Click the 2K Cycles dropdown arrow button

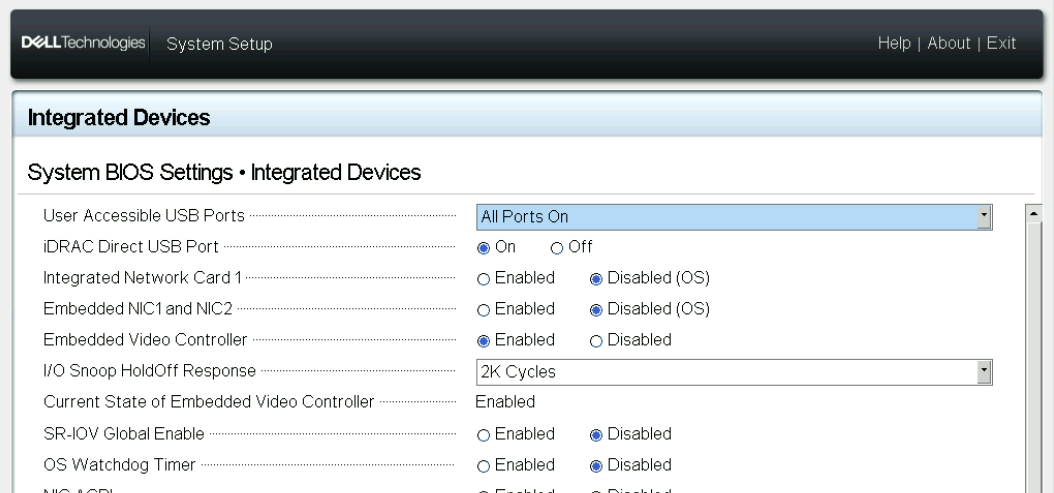(x=984, y=372)
